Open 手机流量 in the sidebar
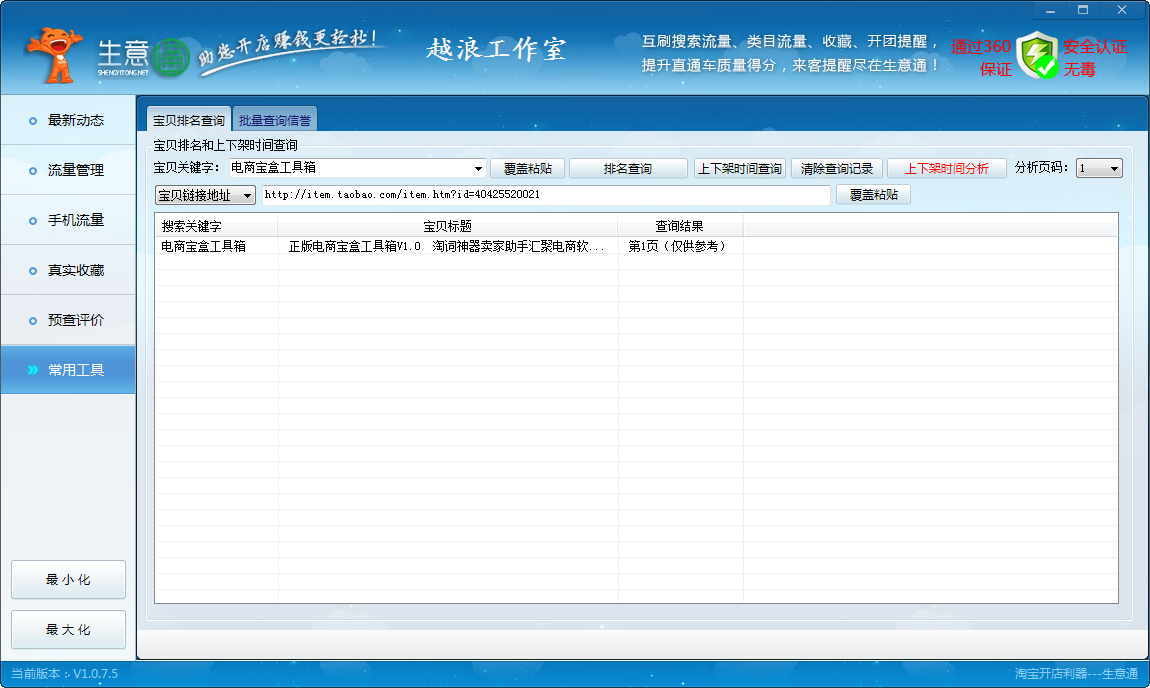Image resolution: width=1150 pixels, height=688 pixels. [x=68, y=220]
